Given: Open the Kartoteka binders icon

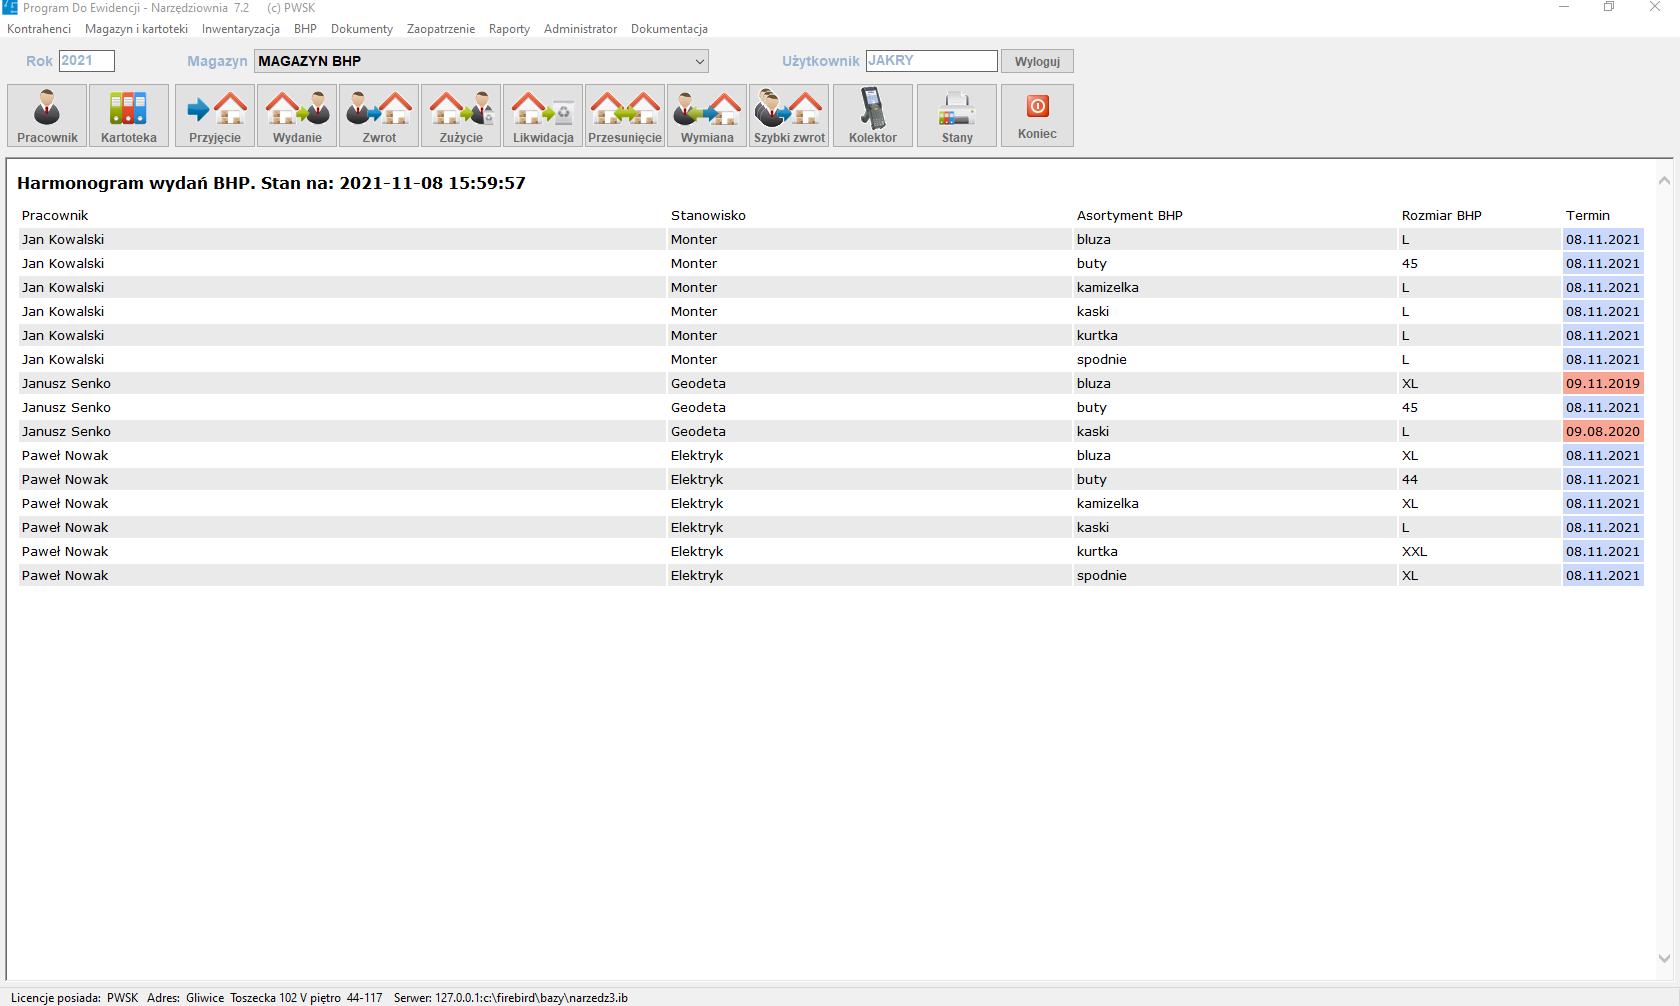Looking at the screenshot, I should pos(129,116).
